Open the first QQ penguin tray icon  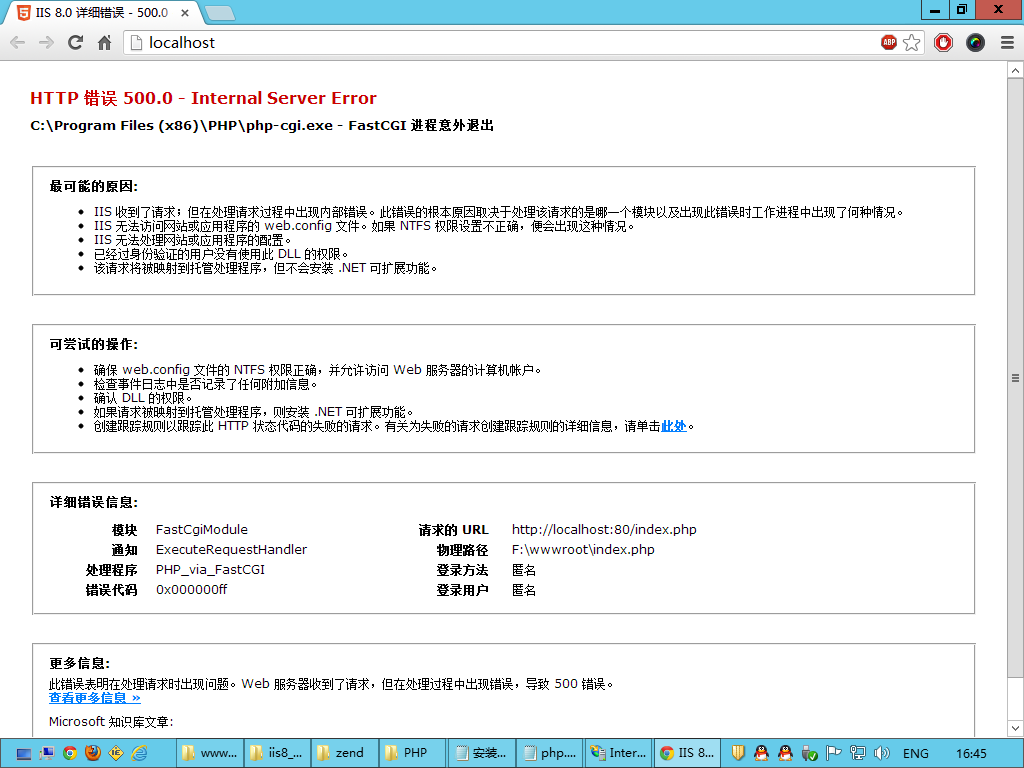pyautogui.click(x=761, y=754)
